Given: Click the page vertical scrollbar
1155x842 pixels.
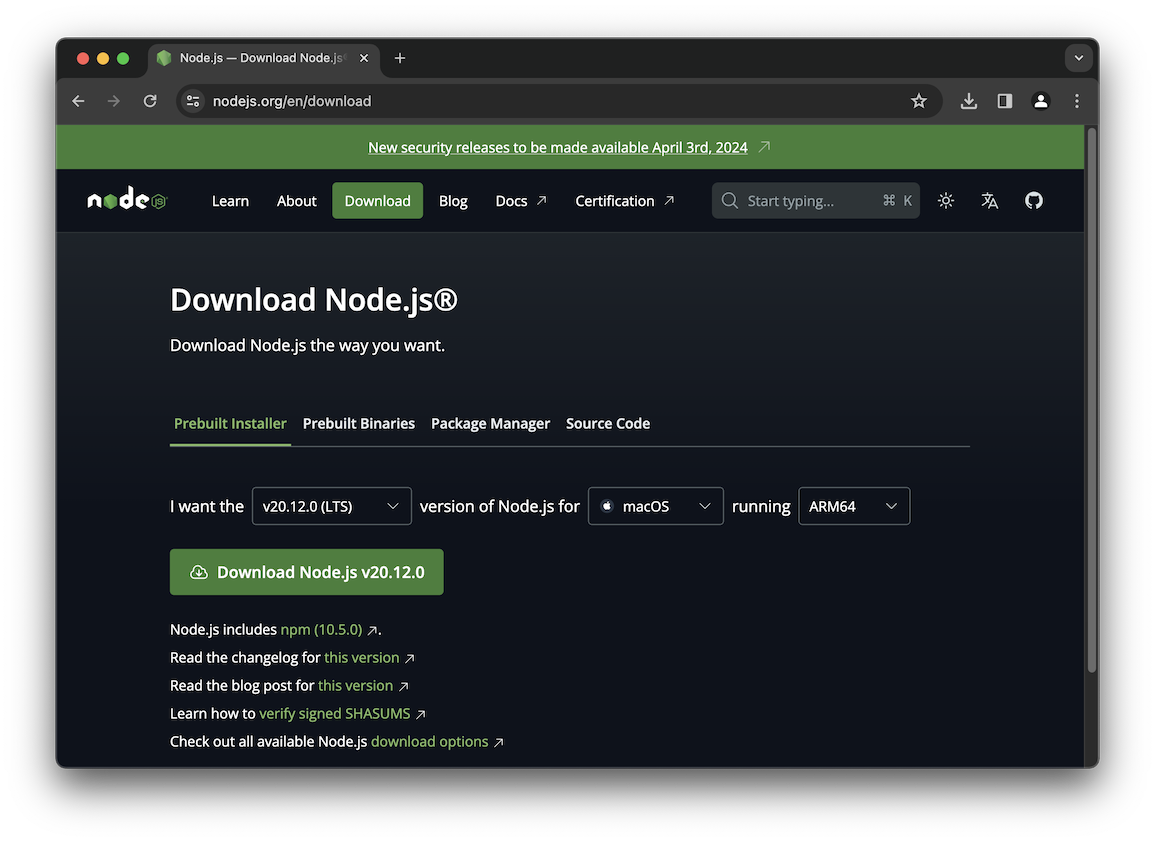Looking at the screenshot, I should click(1092, 401).
